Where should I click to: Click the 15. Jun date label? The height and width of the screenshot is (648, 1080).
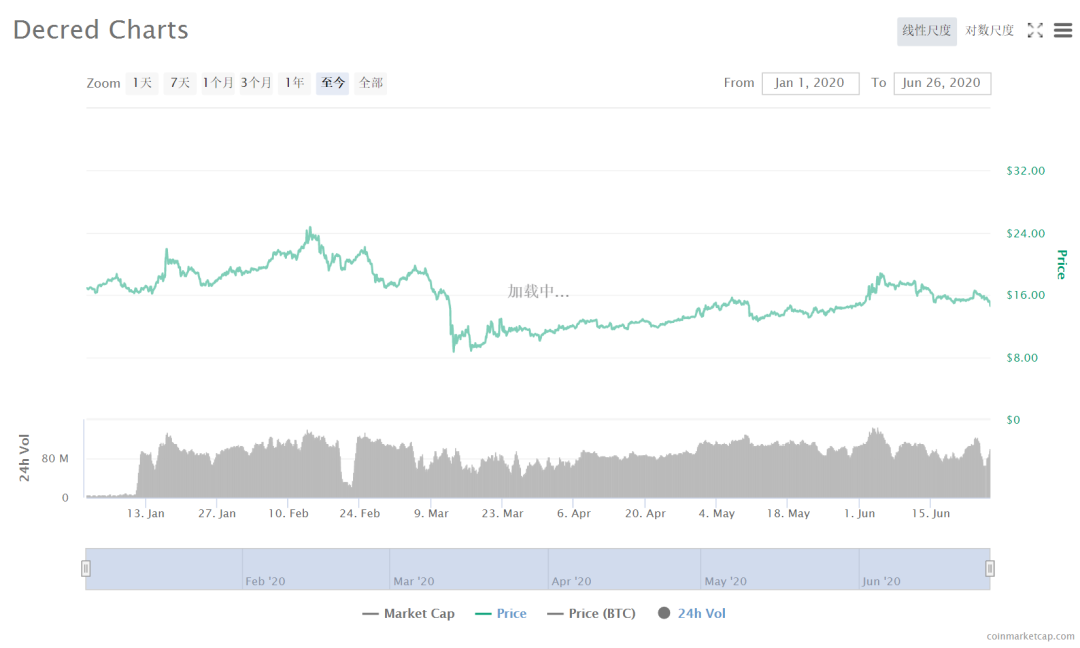pos(931,514)
